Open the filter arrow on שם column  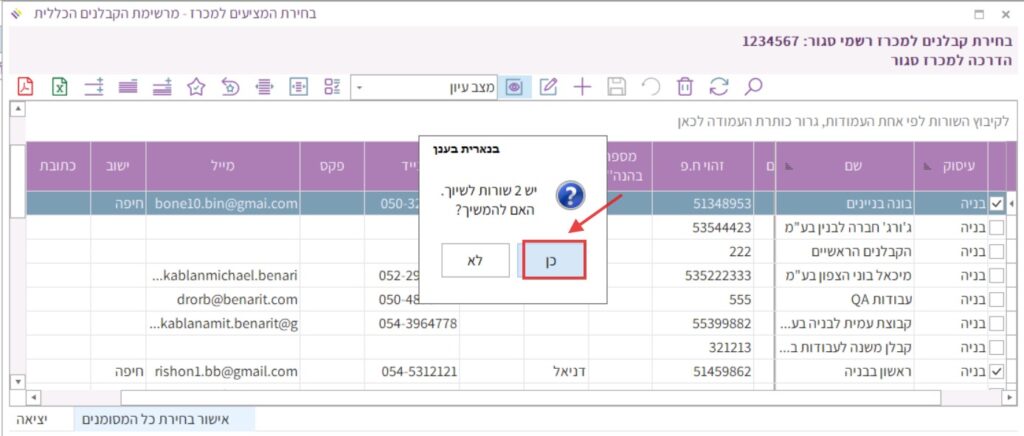783,163
